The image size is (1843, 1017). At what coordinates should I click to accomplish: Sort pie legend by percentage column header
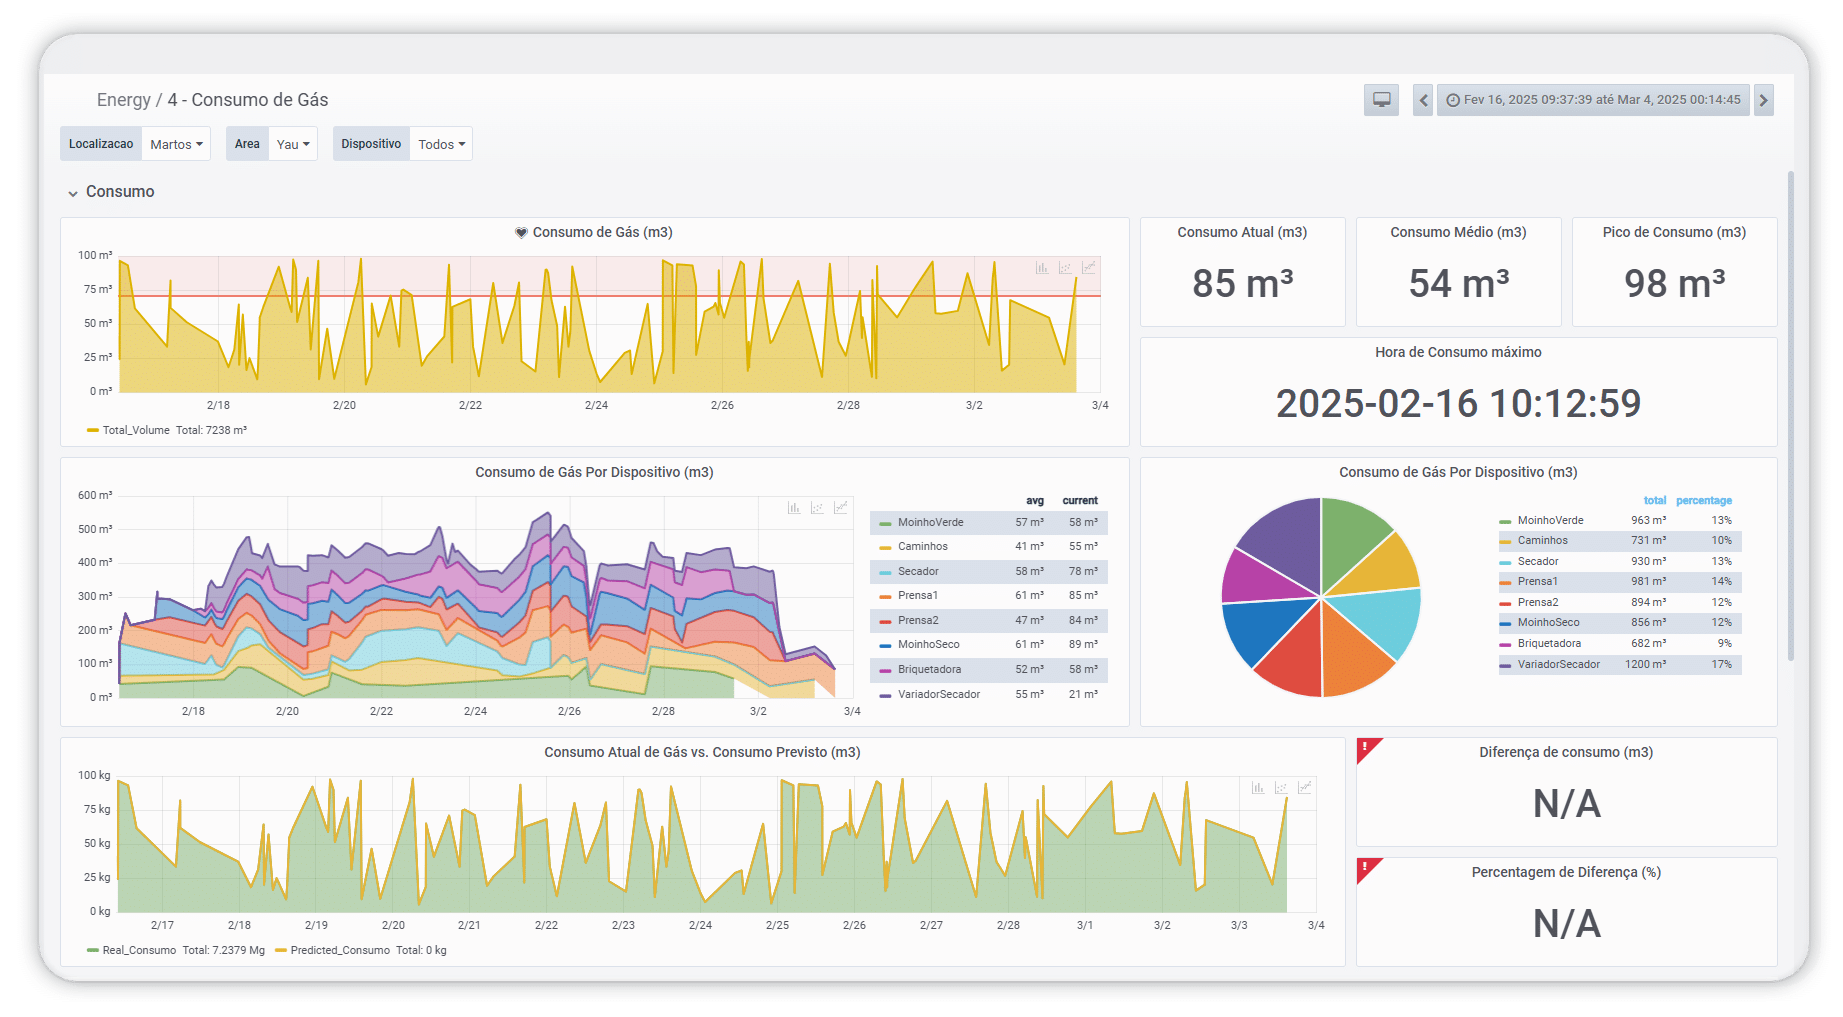click(x=1703, y=501)
